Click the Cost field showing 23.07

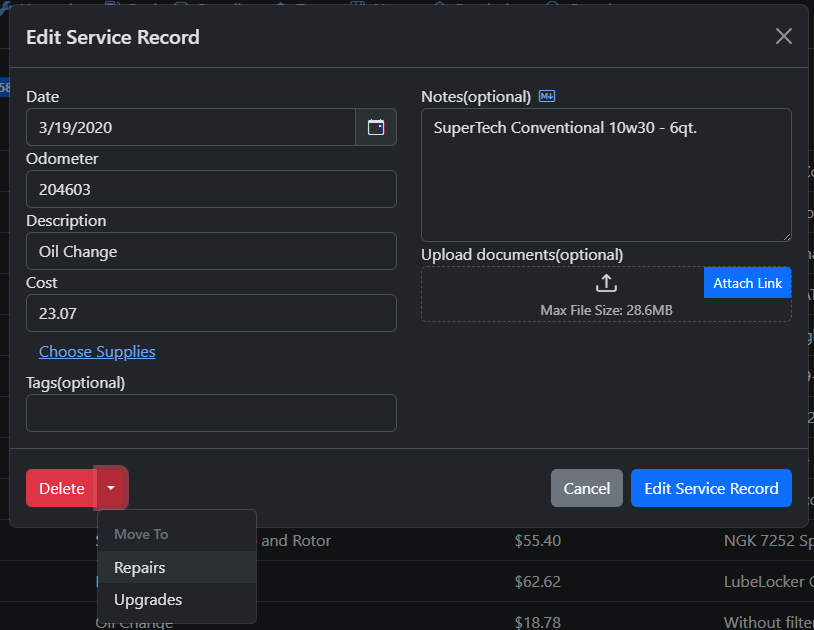(211, 313)
